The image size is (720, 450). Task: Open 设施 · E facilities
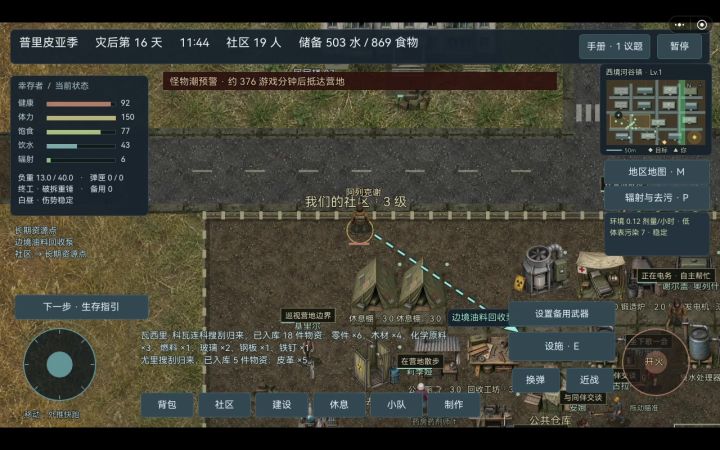(562, 346)
